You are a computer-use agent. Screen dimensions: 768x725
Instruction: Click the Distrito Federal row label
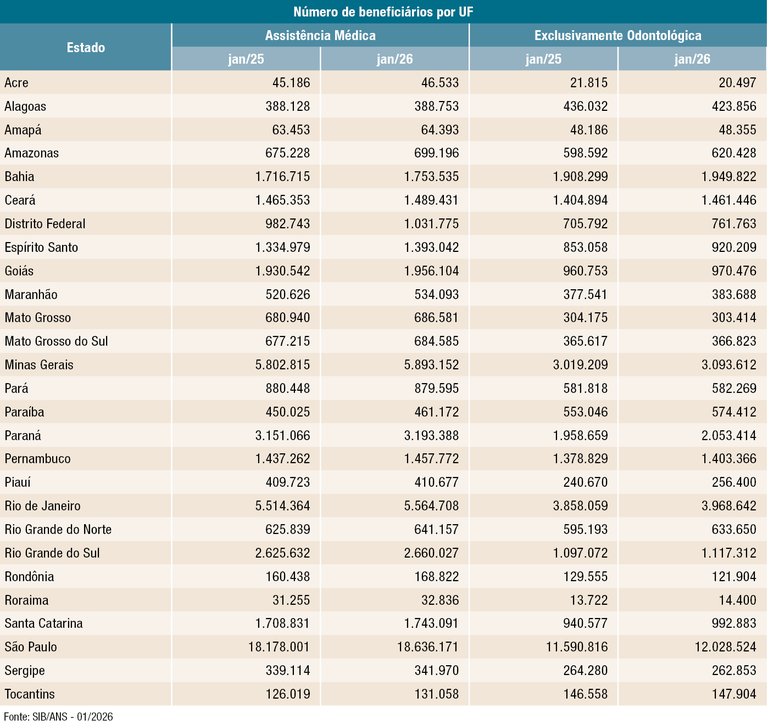[x=45, y=224]
